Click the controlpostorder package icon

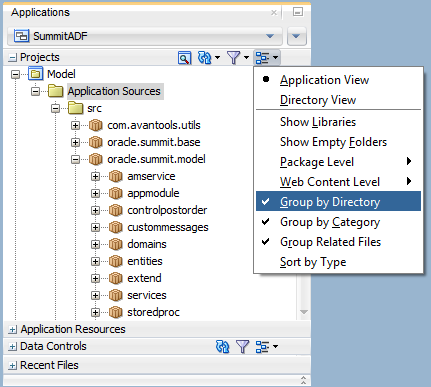(116, 210)
